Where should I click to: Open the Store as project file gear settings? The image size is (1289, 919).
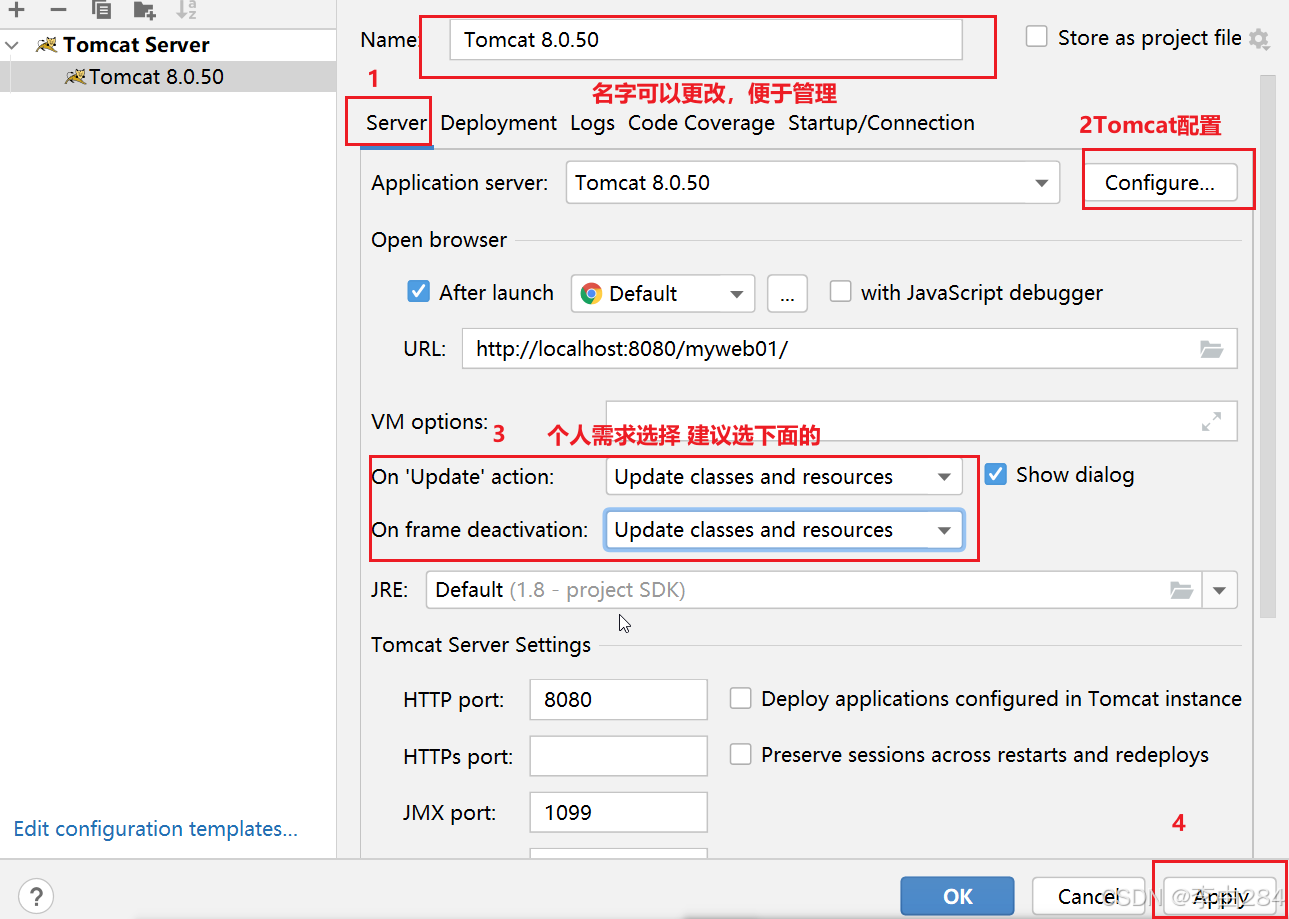(1259, 39)
